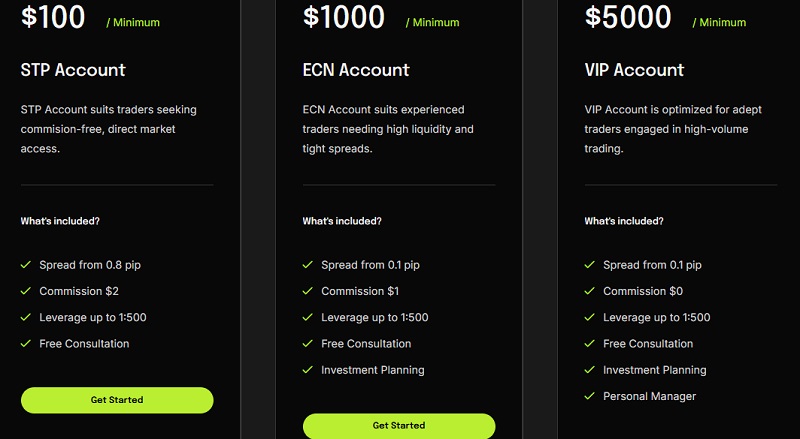800x439 pixels.
Task: Select the VIP Account heading
Action: click(x=634, y=70)
